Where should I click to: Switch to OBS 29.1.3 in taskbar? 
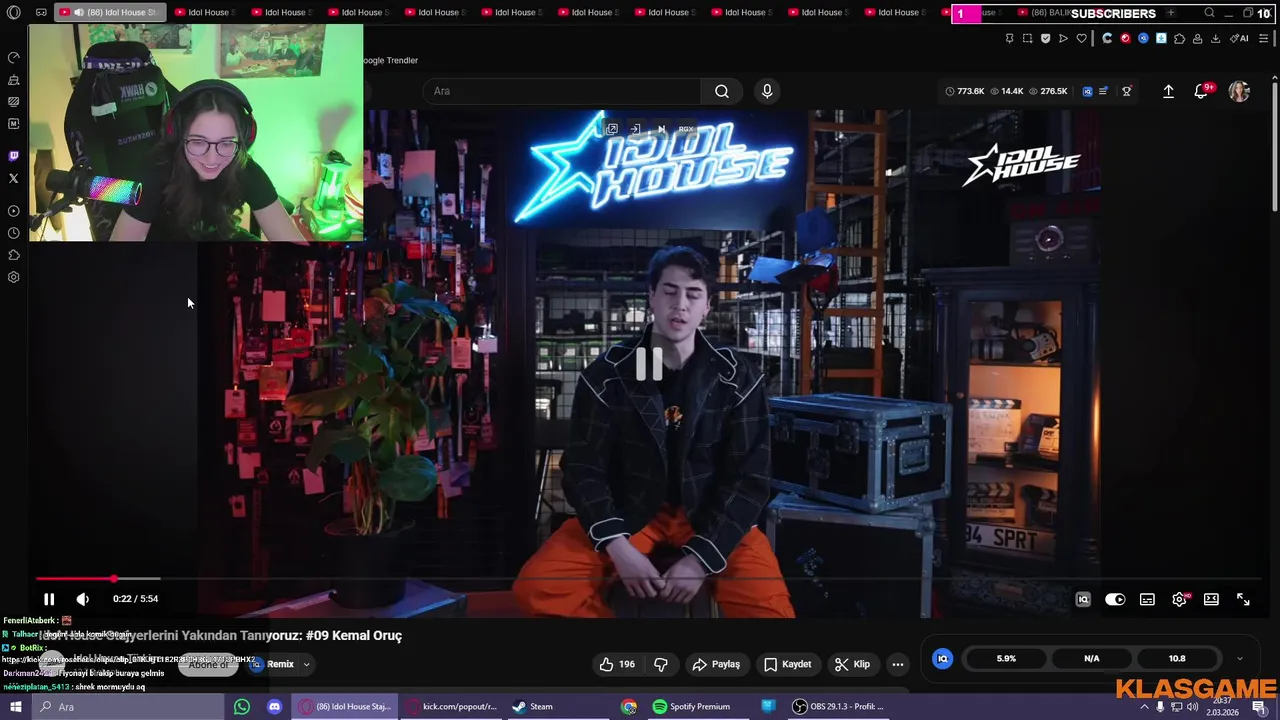(x=838, y=707)
